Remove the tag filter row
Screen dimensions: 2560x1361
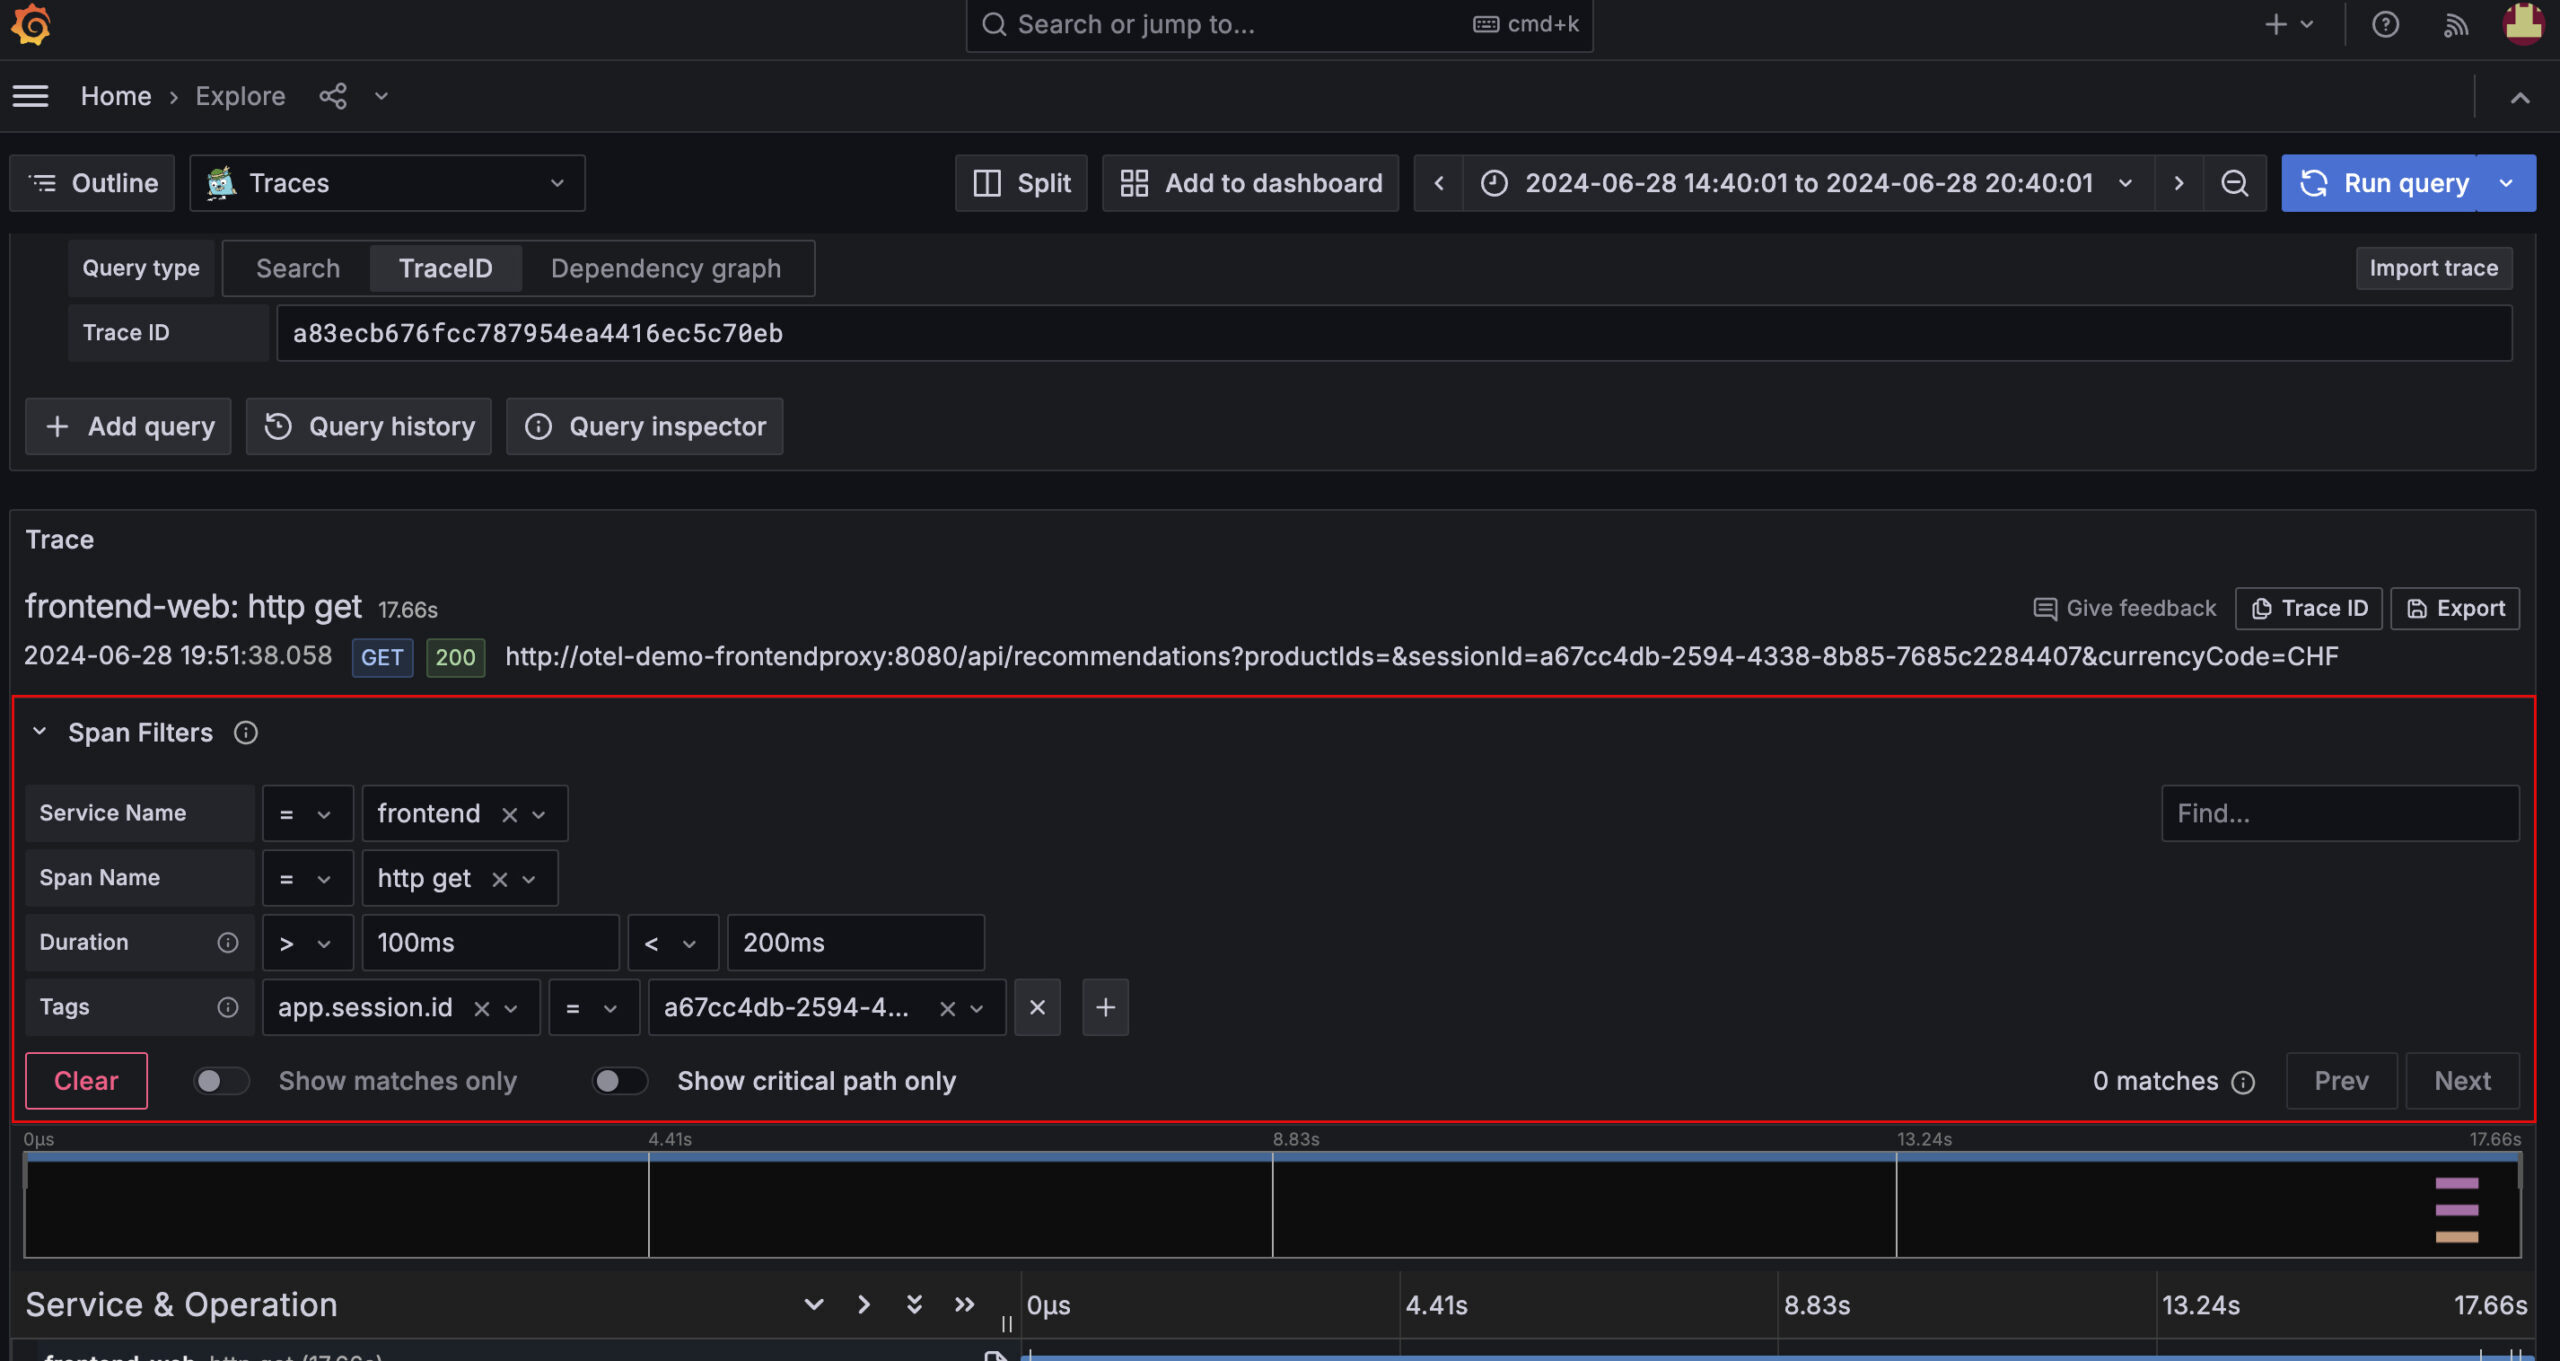1037,1007
